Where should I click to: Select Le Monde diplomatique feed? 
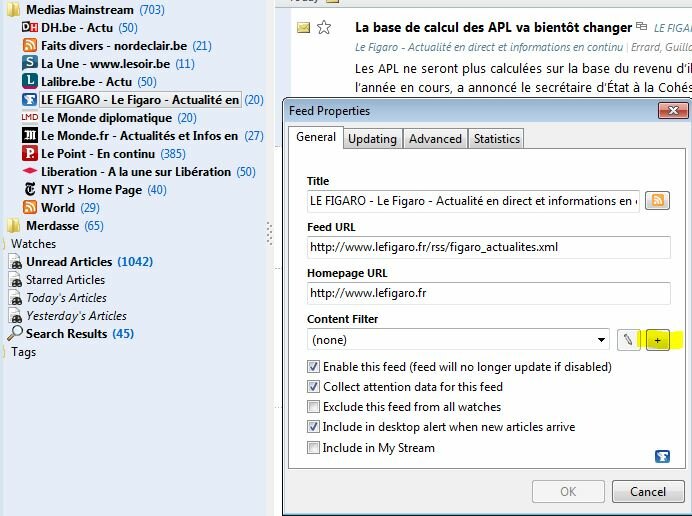(x=106, y=118)
